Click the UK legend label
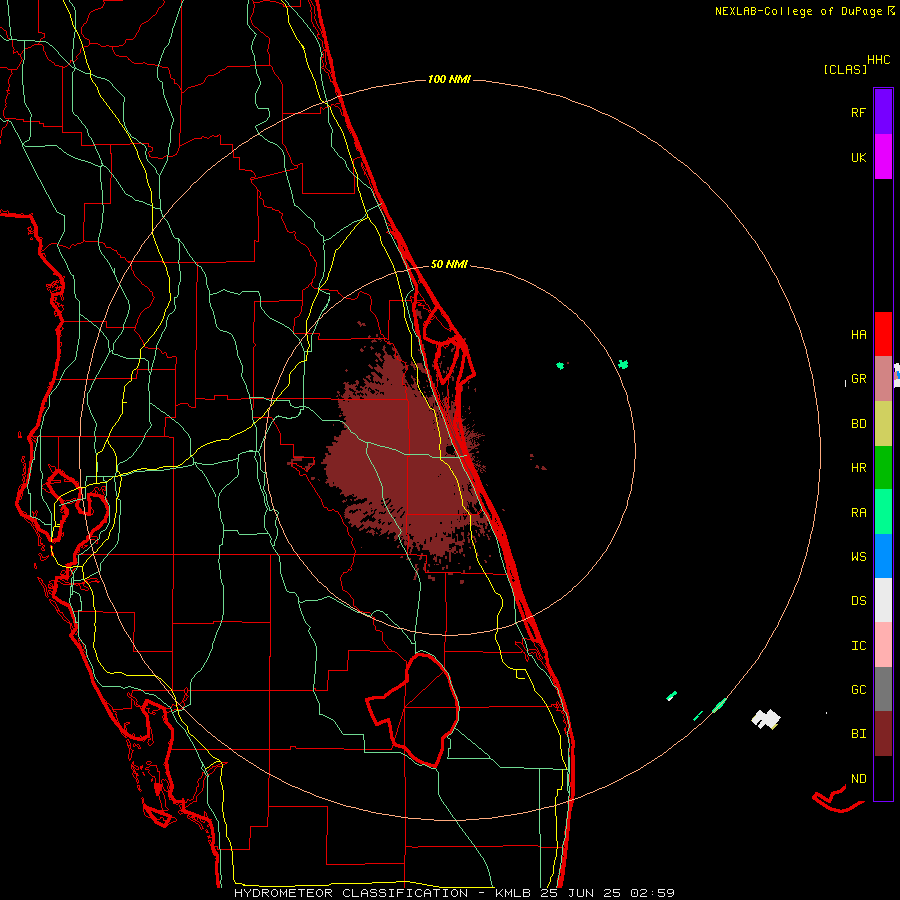 pos(858,157)
